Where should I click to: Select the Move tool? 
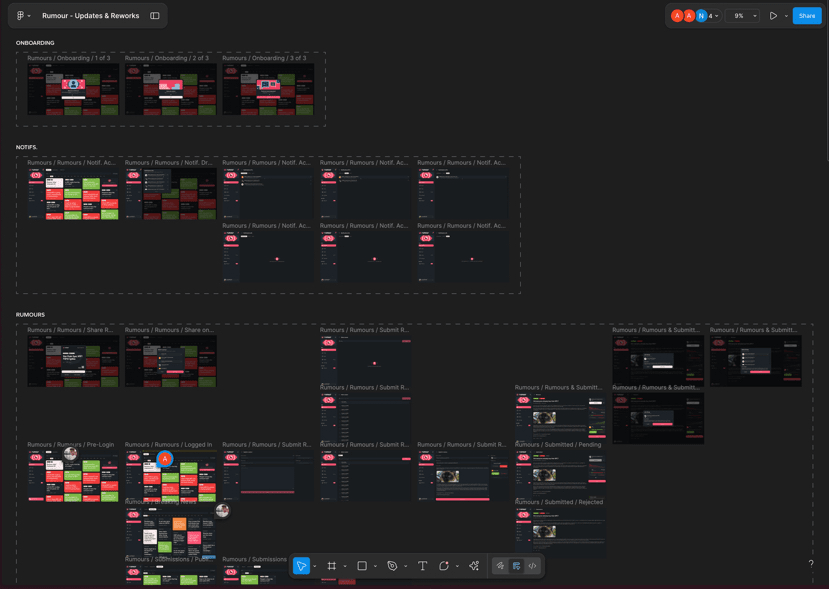click(301, 566)
